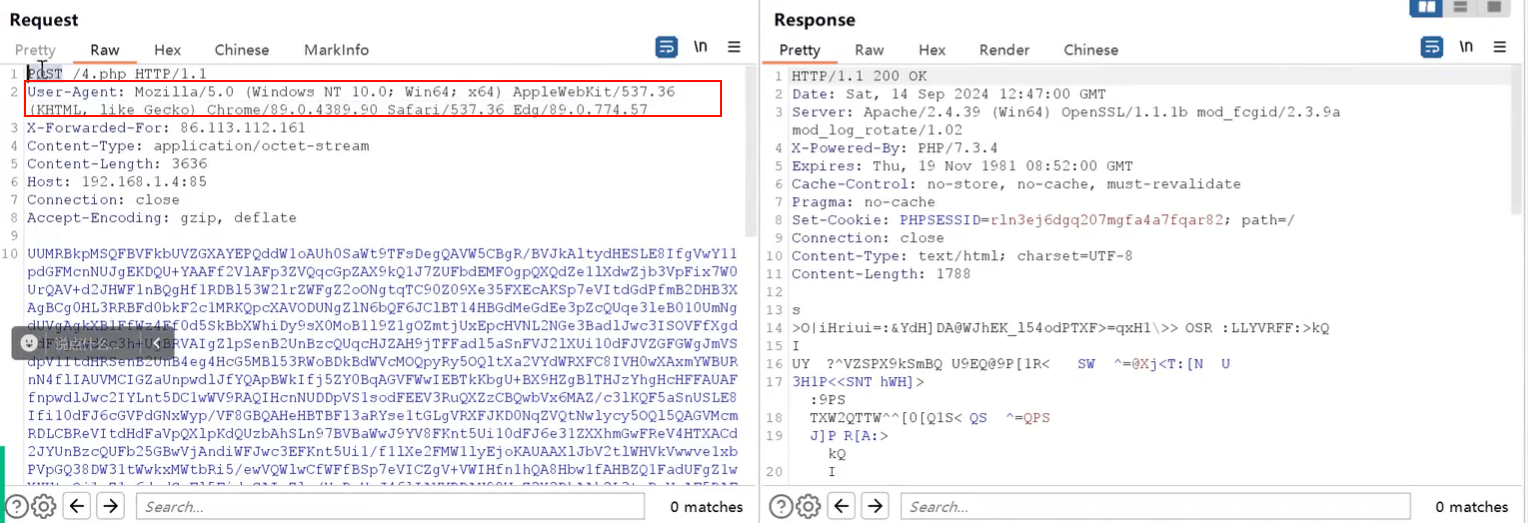1528x523 pixels.
Task: Click the 'HTTP/1.1 200 OK' response status line
Action: click(859, 76)
